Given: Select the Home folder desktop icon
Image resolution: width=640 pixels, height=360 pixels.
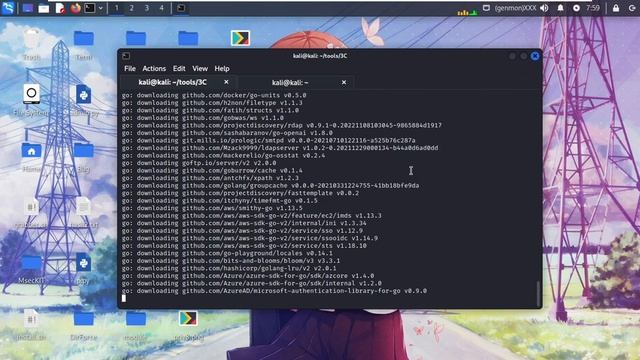Looking at the screenshot, I should click(x=31, y=158).
